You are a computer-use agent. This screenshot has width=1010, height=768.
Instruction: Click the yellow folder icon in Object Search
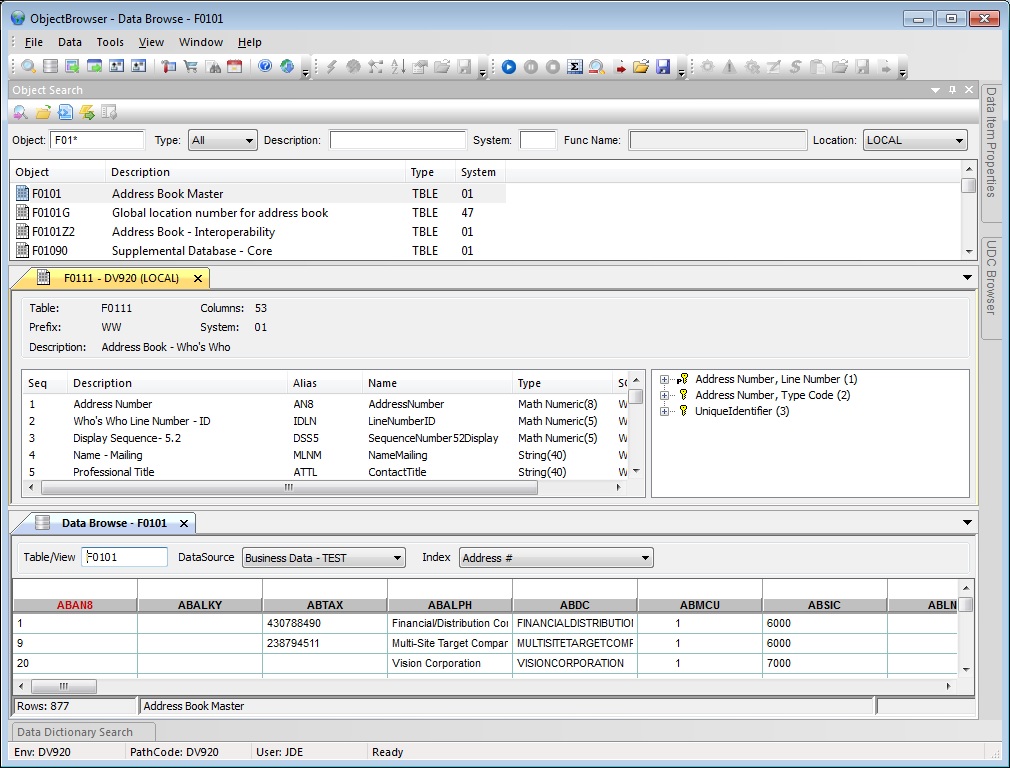pyautogui.click(x=43, y=112)
